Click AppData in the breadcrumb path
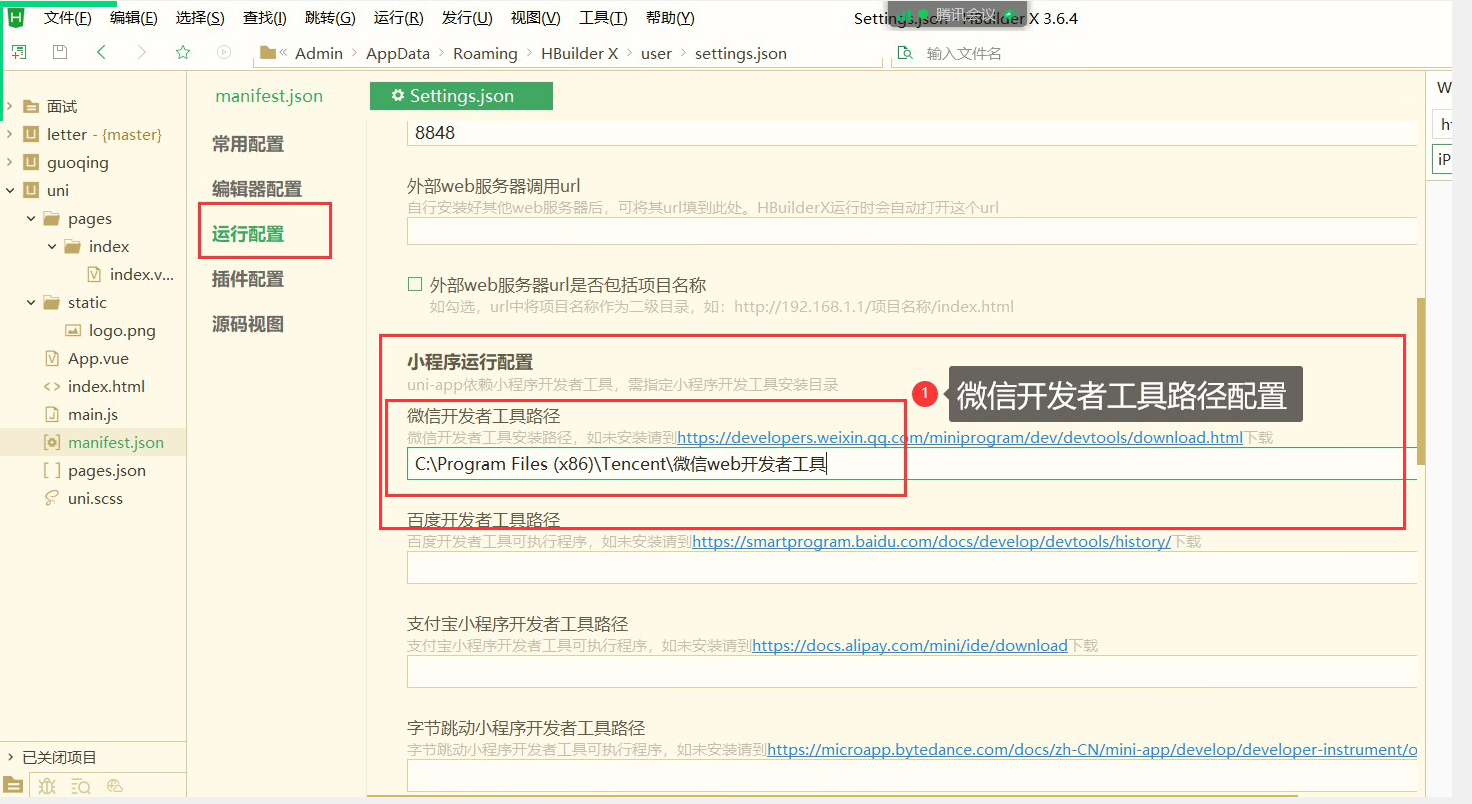The height and width of the screenshot is (804, 1472). click(x=398, y=54)
